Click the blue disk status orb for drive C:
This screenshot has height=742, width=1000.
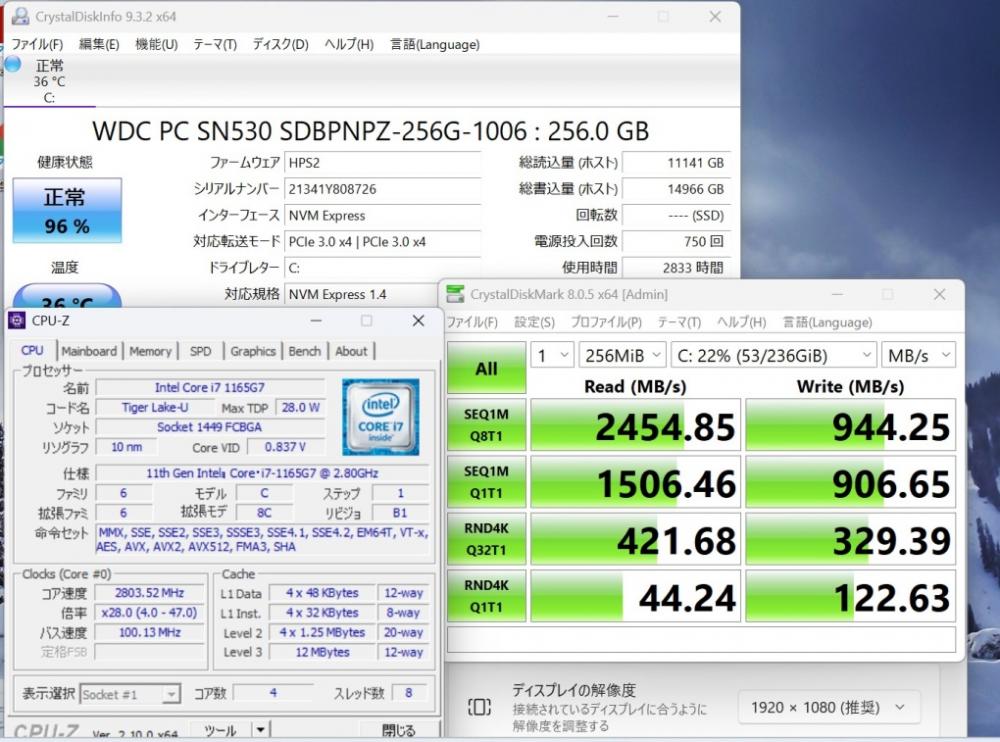13,64
